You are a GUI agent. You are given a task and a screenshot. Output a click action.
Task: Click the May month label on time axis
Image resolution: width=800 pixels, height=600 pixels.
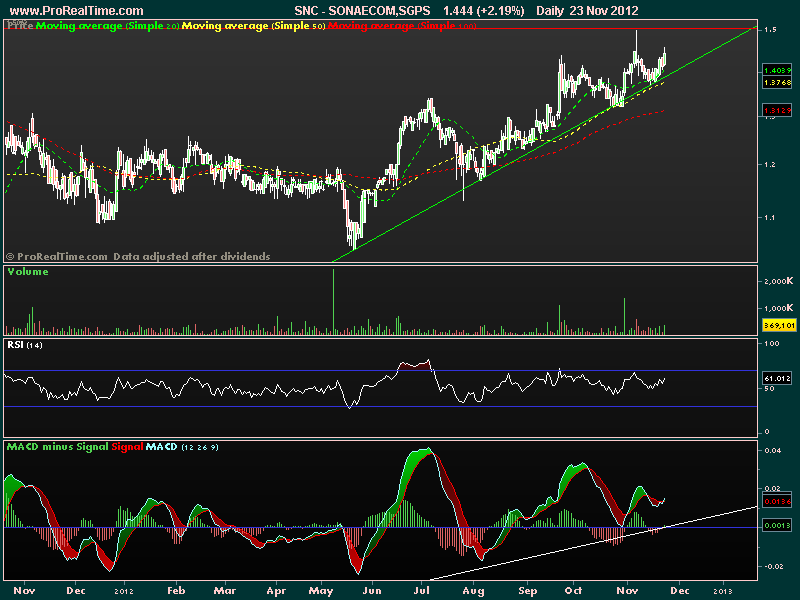(321, 591)
